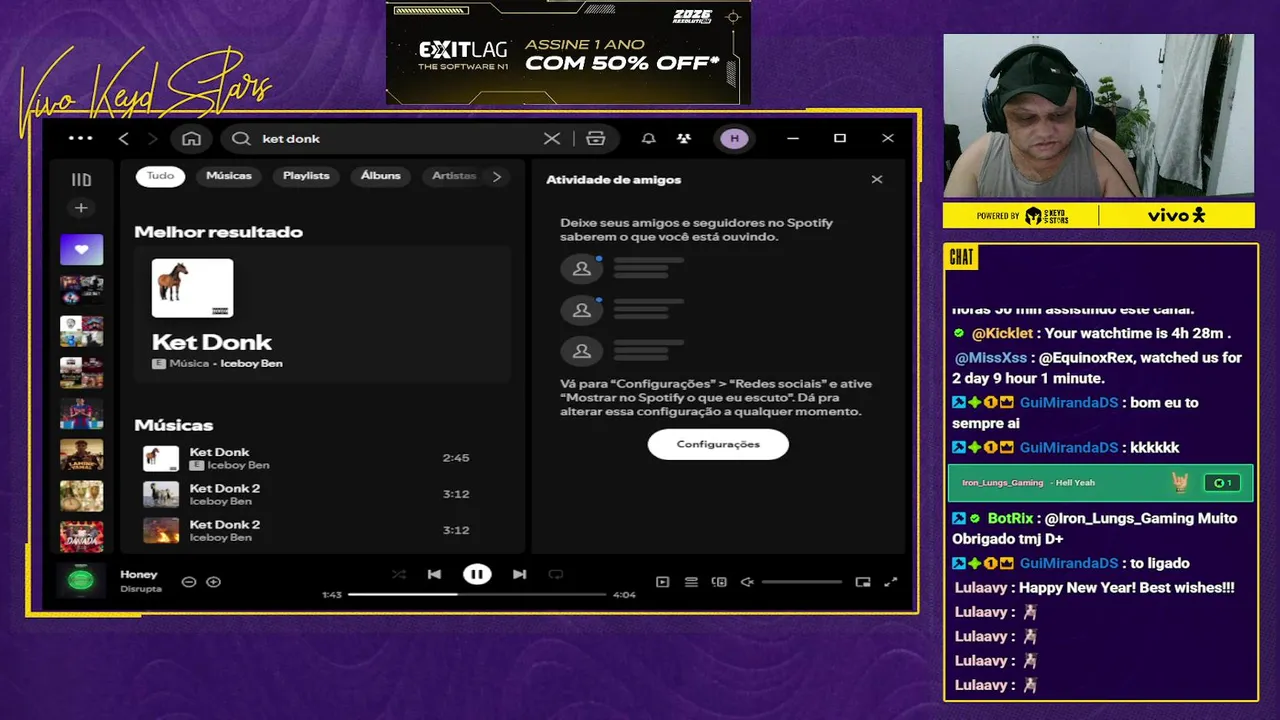Select the Álbuns filter tab
This screenshot has height=720, width=1280.
point(381,176)
